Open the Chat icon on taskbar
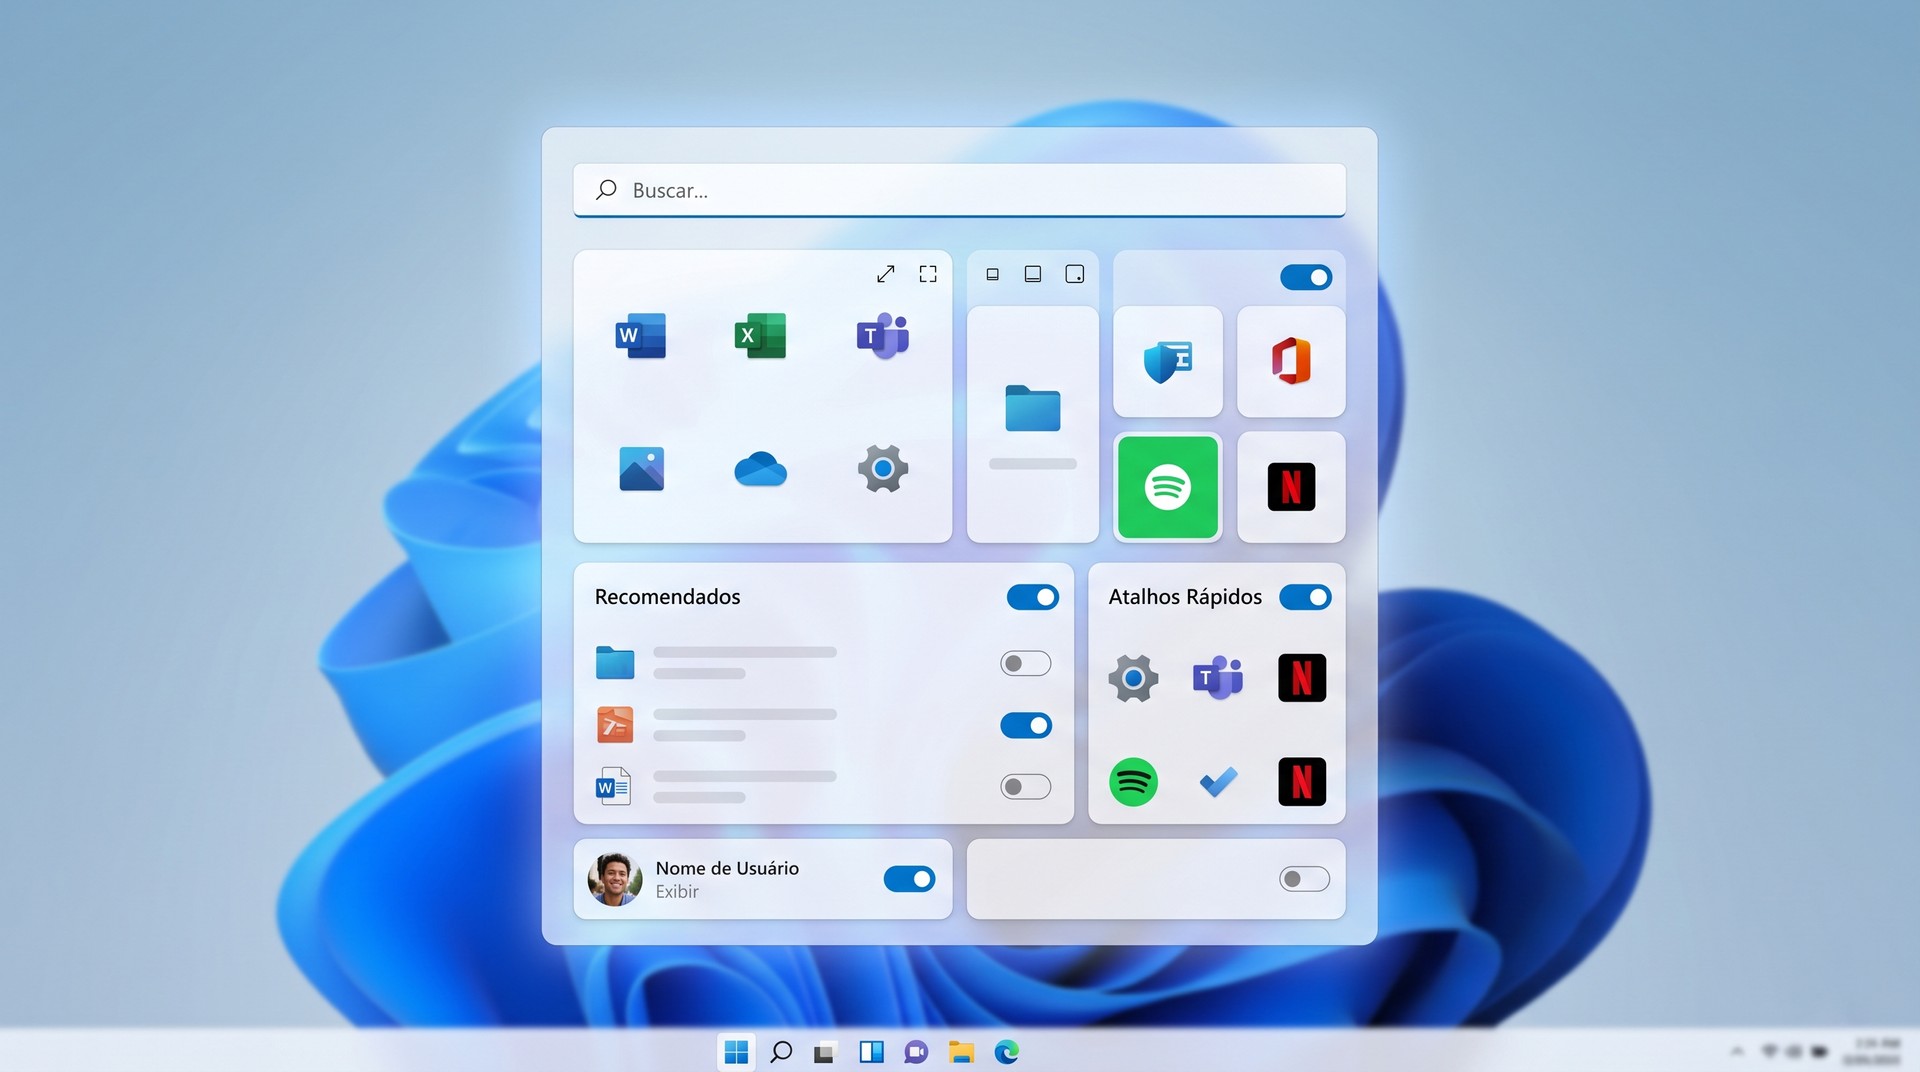The height and width of the screenshot is (1072, 1920). pos(916,1052)
